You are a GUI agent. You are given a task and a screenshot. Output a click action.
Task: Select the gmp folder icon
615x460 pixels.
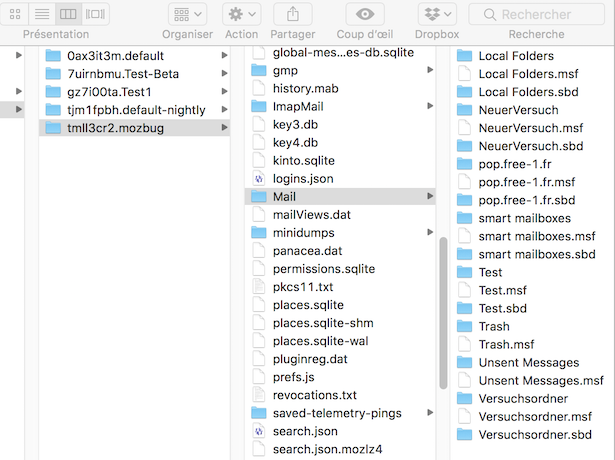coord(259,71)
